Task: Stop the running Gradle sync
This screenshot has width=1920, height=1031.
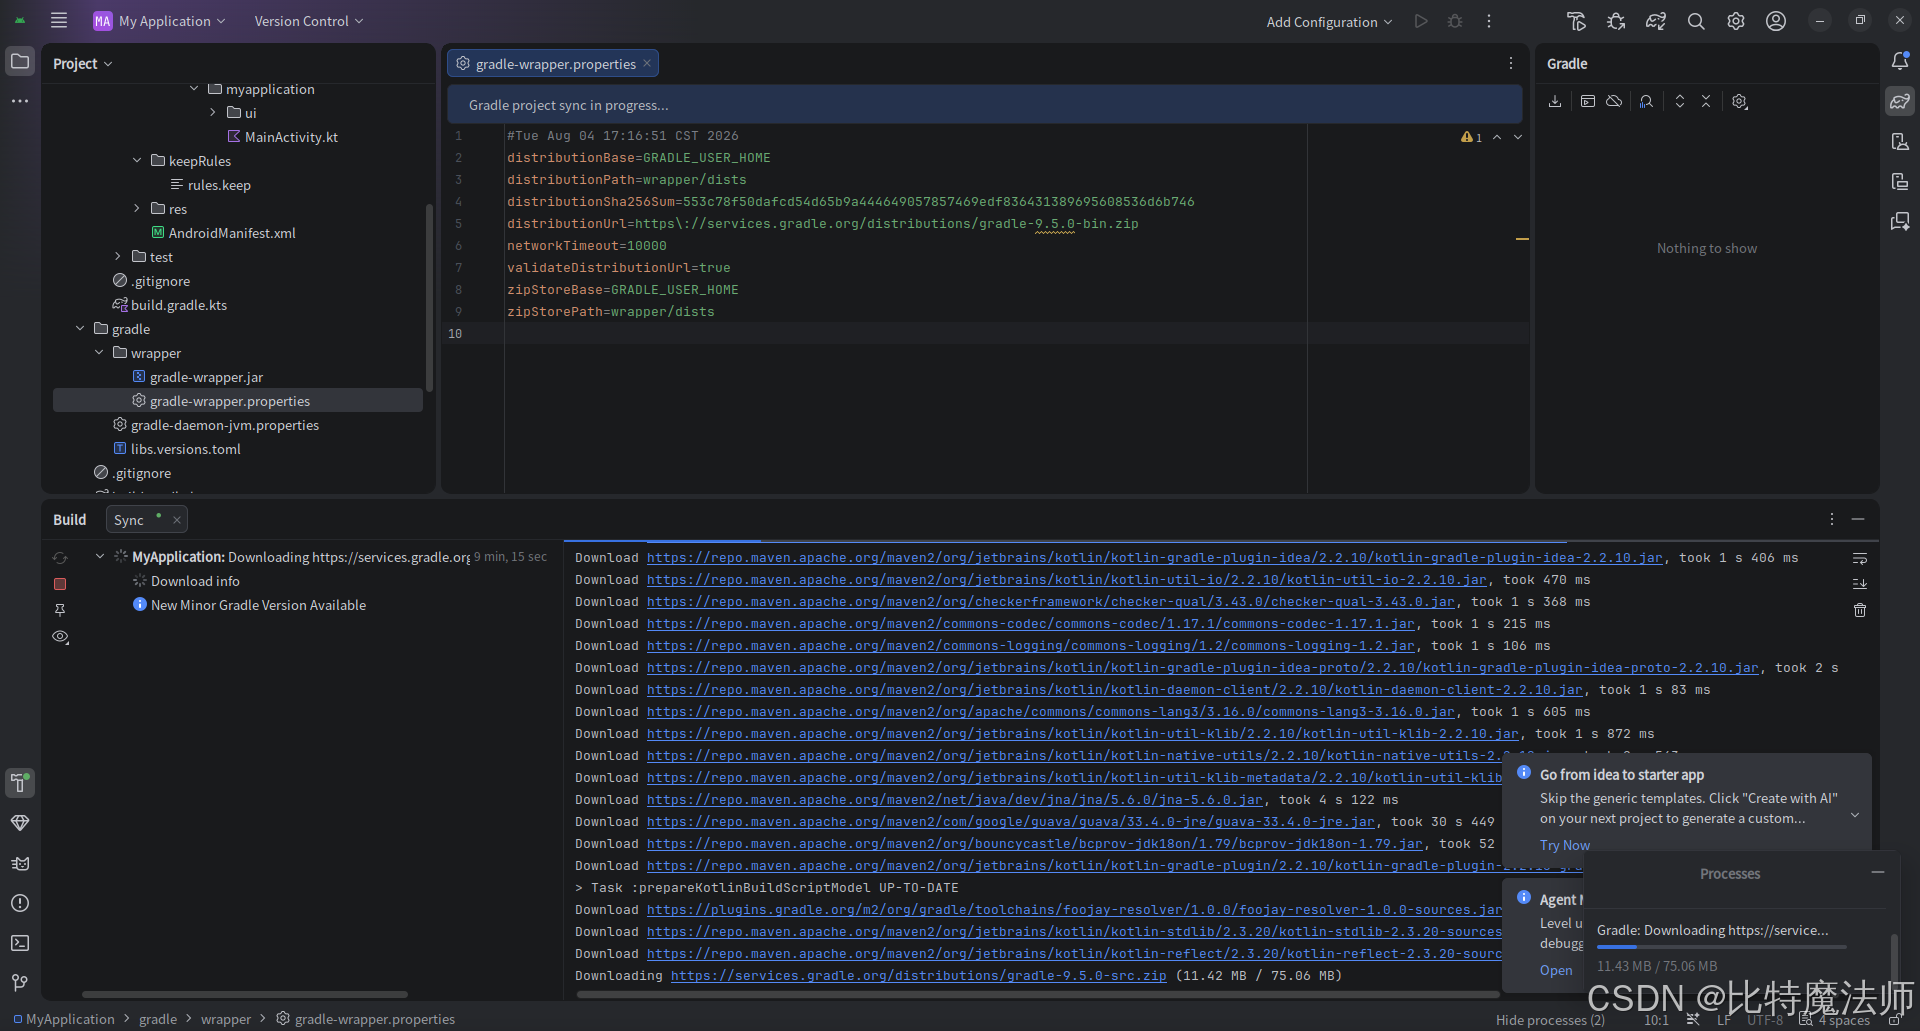Action: (x=60, y=583)
